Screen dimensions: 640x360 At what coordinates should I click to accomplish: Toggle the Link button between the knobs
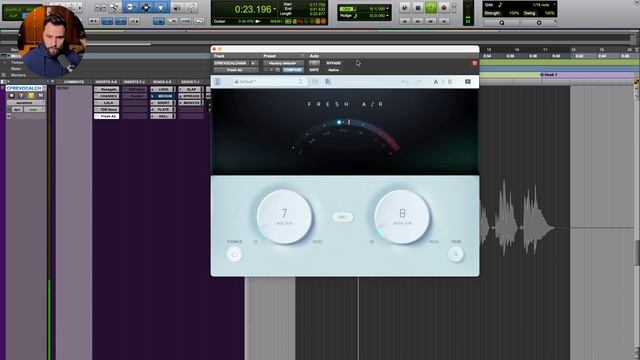(x=342, y=217)
